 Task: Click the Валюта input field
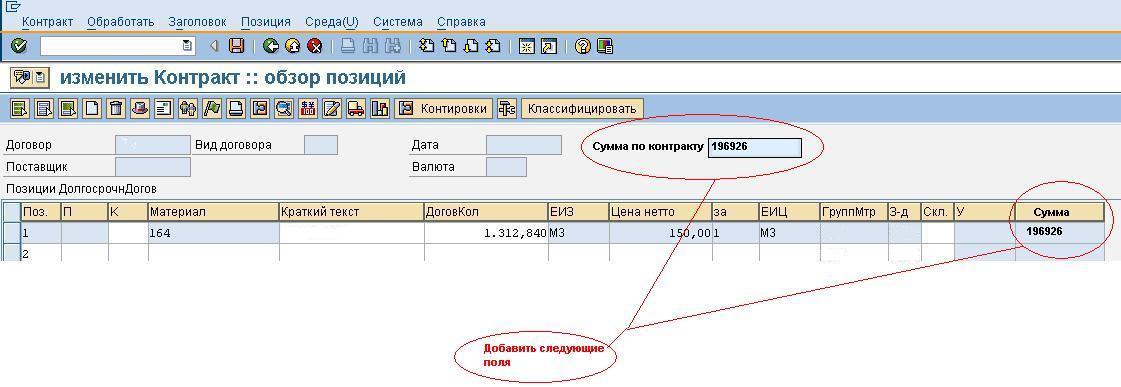506,167
